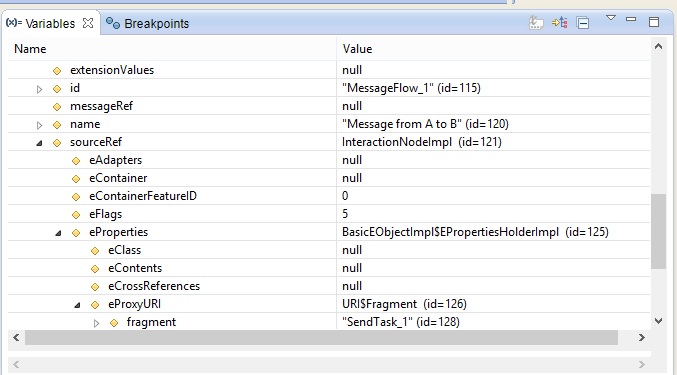Click the Breakpoints tab icon
This screenshot has width=677, height=375.
pyautogui.click(x=113, y=23)
